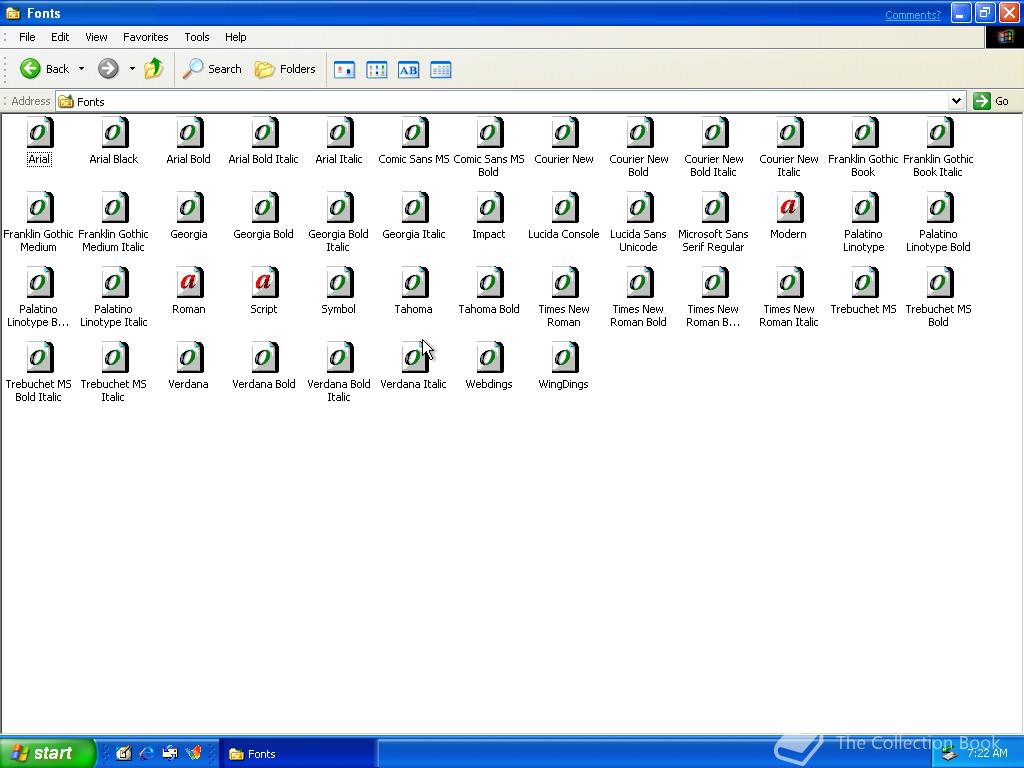Select the Trebuchet MS Italic font
Screen dimensions: 1024x768
coord(114,358)
